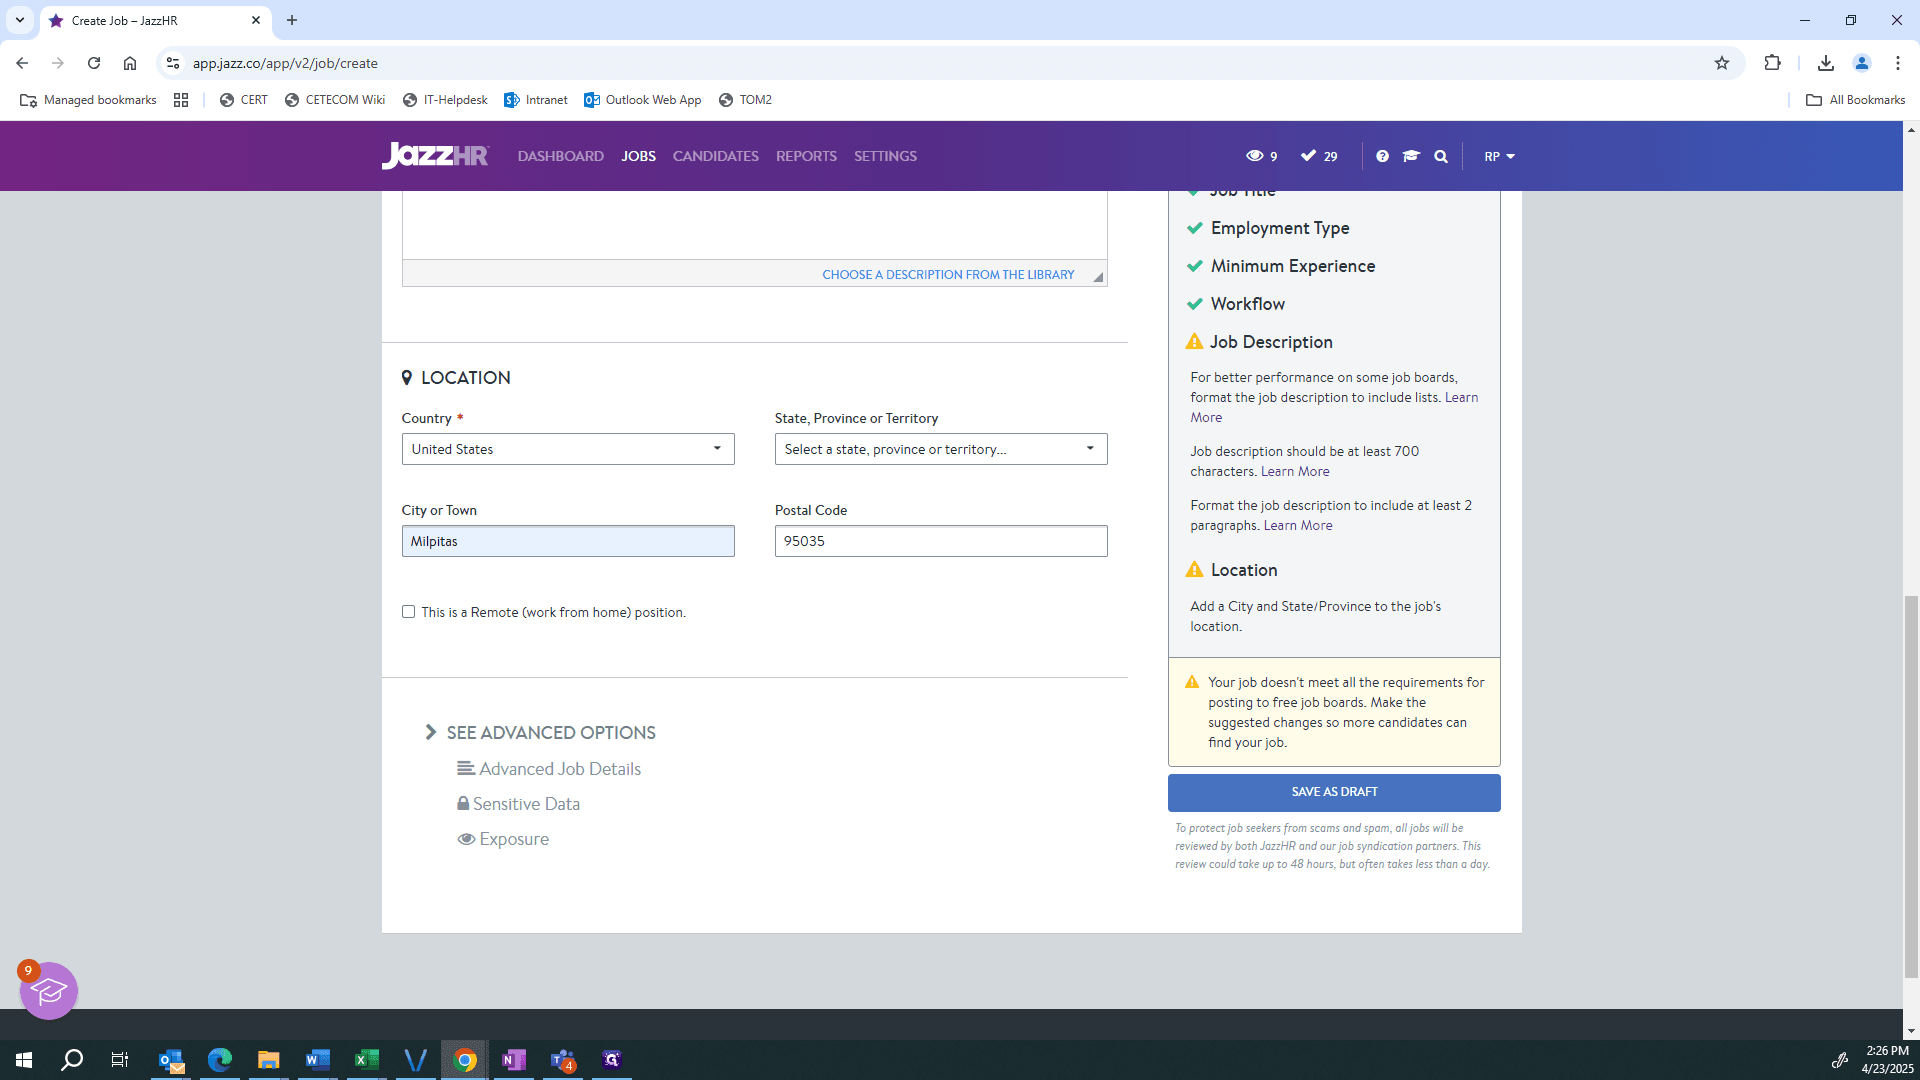Viewport: 1920px width, 1080px height.
Task: Open Chrome downloads icon
Action: [1825, 63]
